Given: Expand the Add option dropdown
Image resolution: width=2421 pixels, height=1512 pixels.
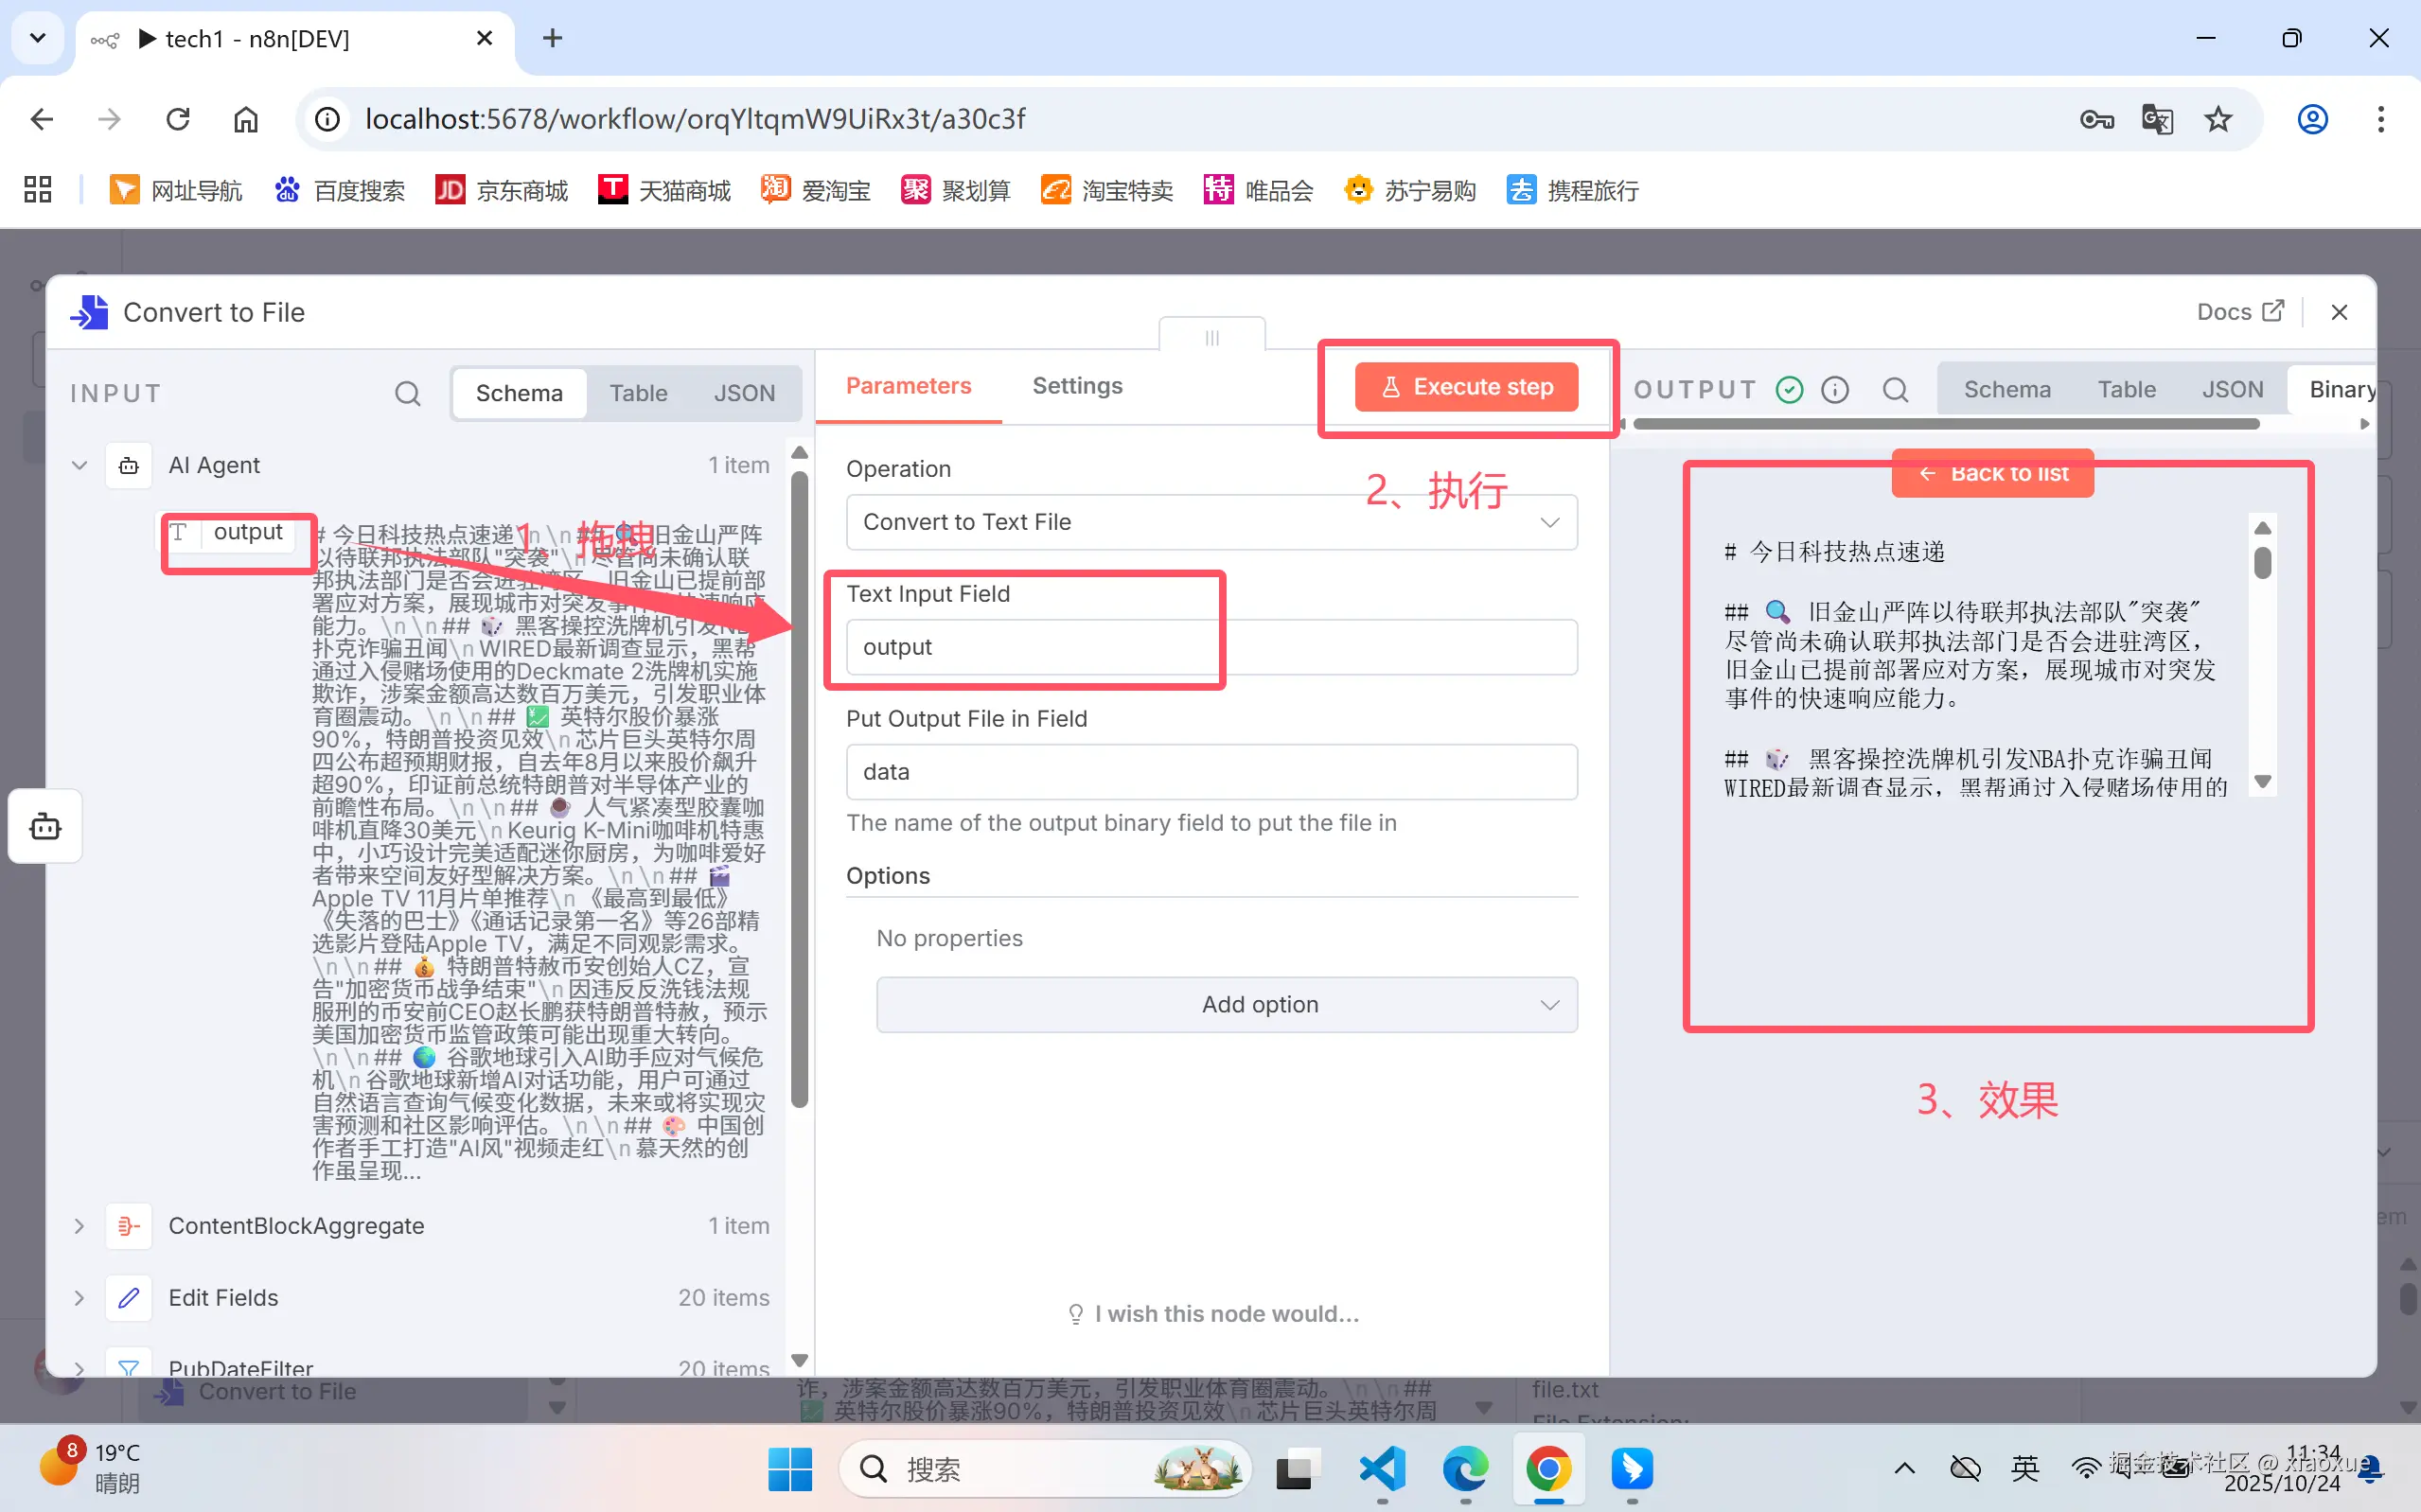Looking at the screenshot, I should tap(1226, 1004).
